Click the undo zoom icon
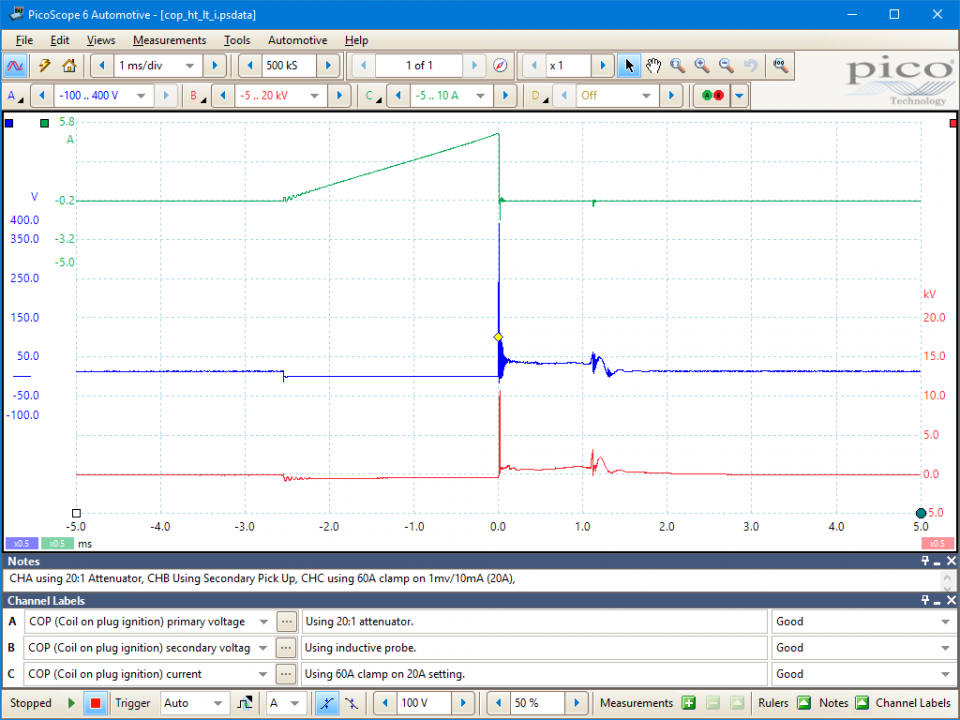The height and width of the screenshot is (720, 960). click(x=751, y=66)
